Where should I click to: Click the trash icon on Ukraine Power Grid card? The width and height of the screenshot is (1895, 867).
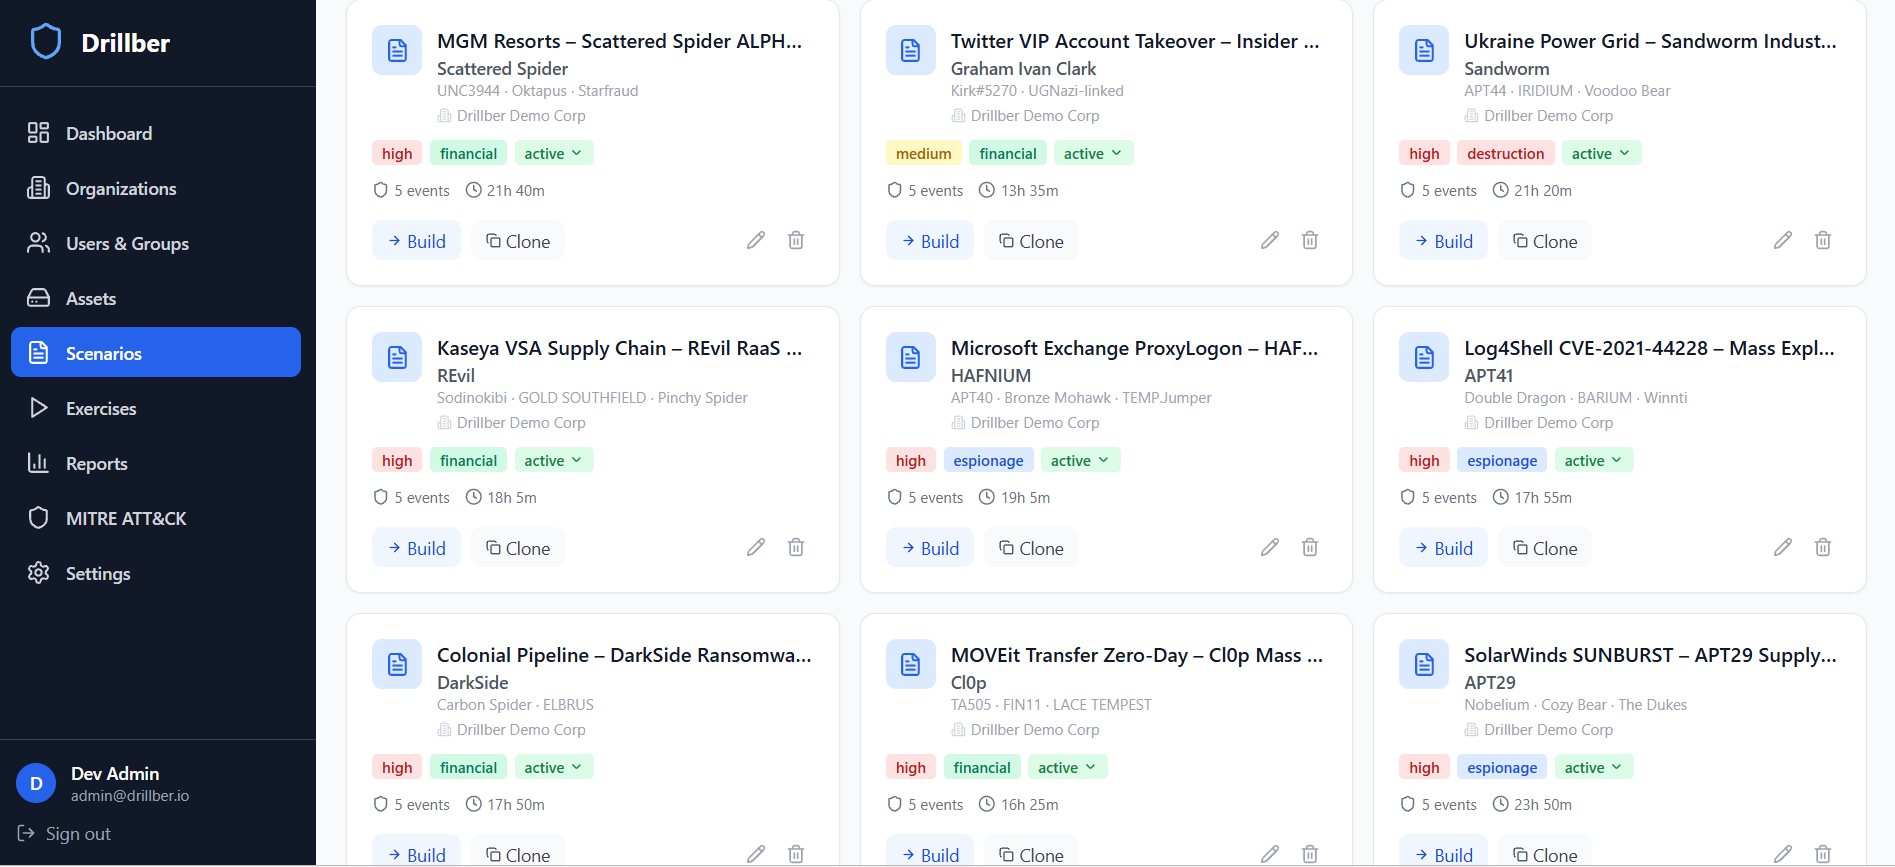pyautogui.click(x=1823, y=240)
